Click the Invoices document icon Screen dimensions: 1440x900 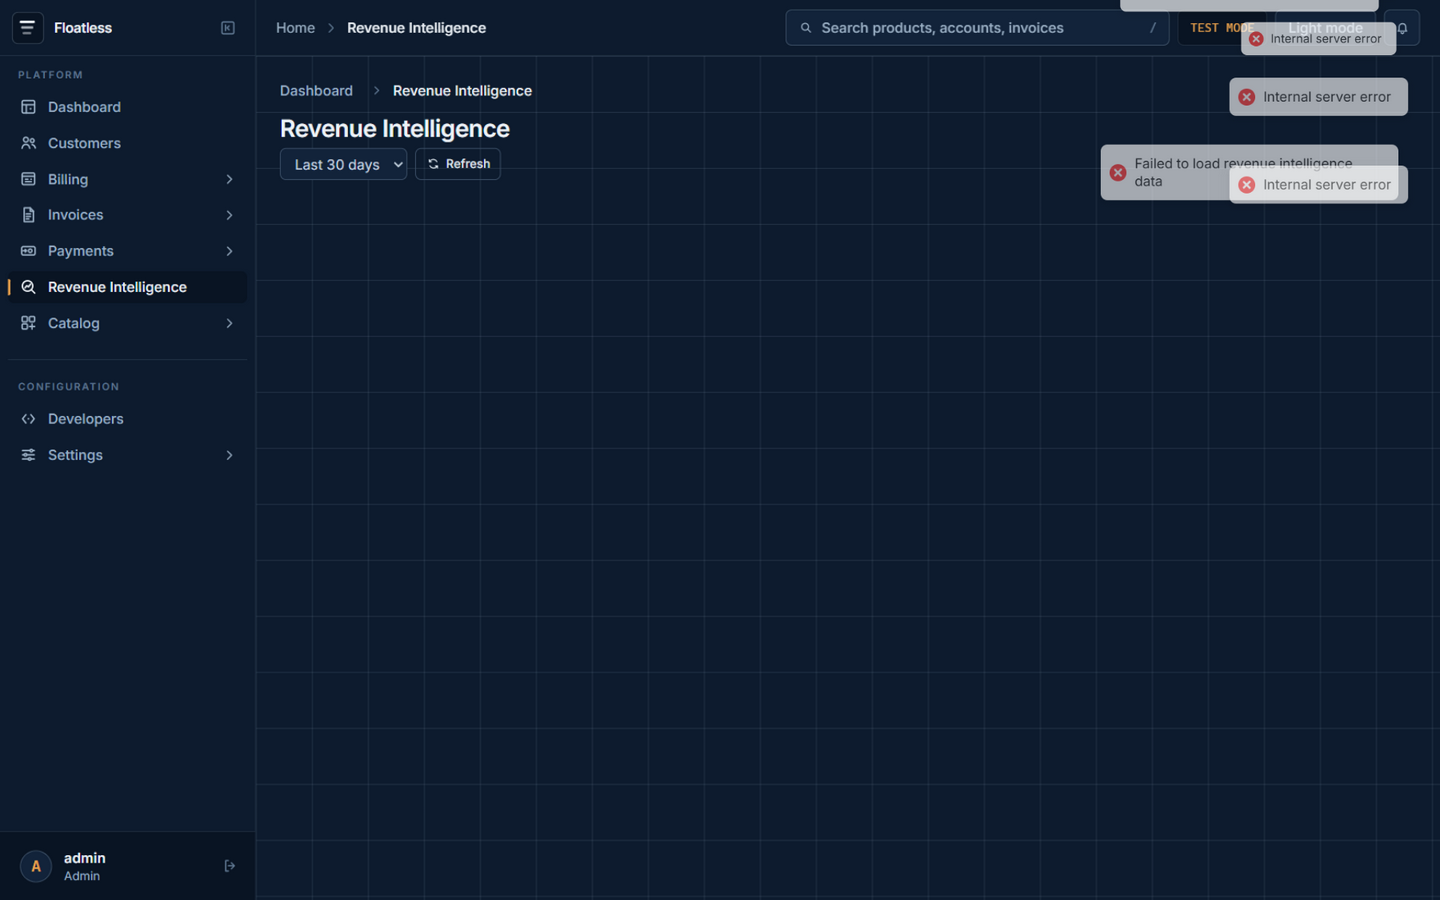click(x=28, y=215)
